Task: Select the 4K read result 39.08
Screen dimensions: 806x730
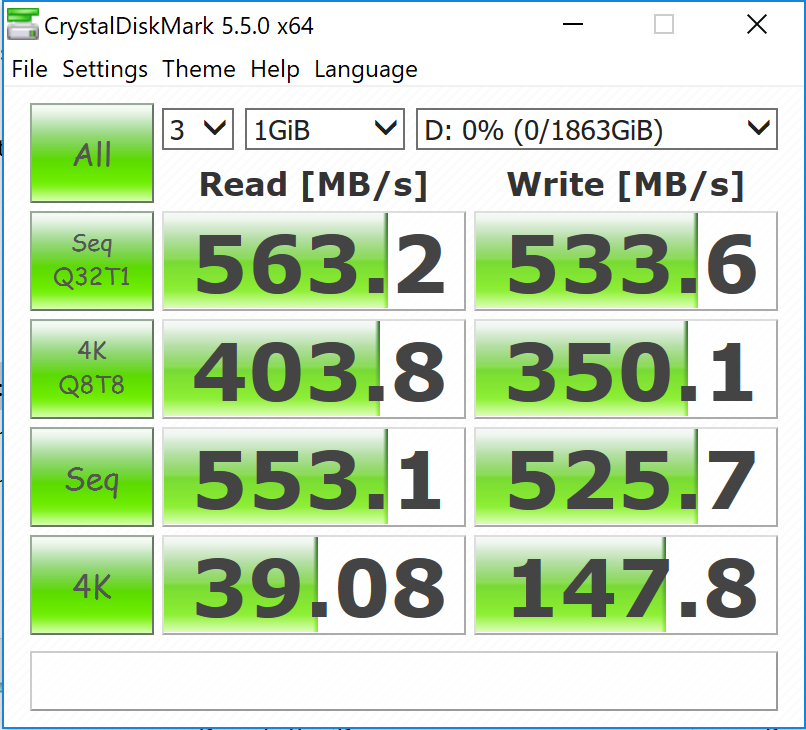Action: pyautogui.click(x=314, y=585)
